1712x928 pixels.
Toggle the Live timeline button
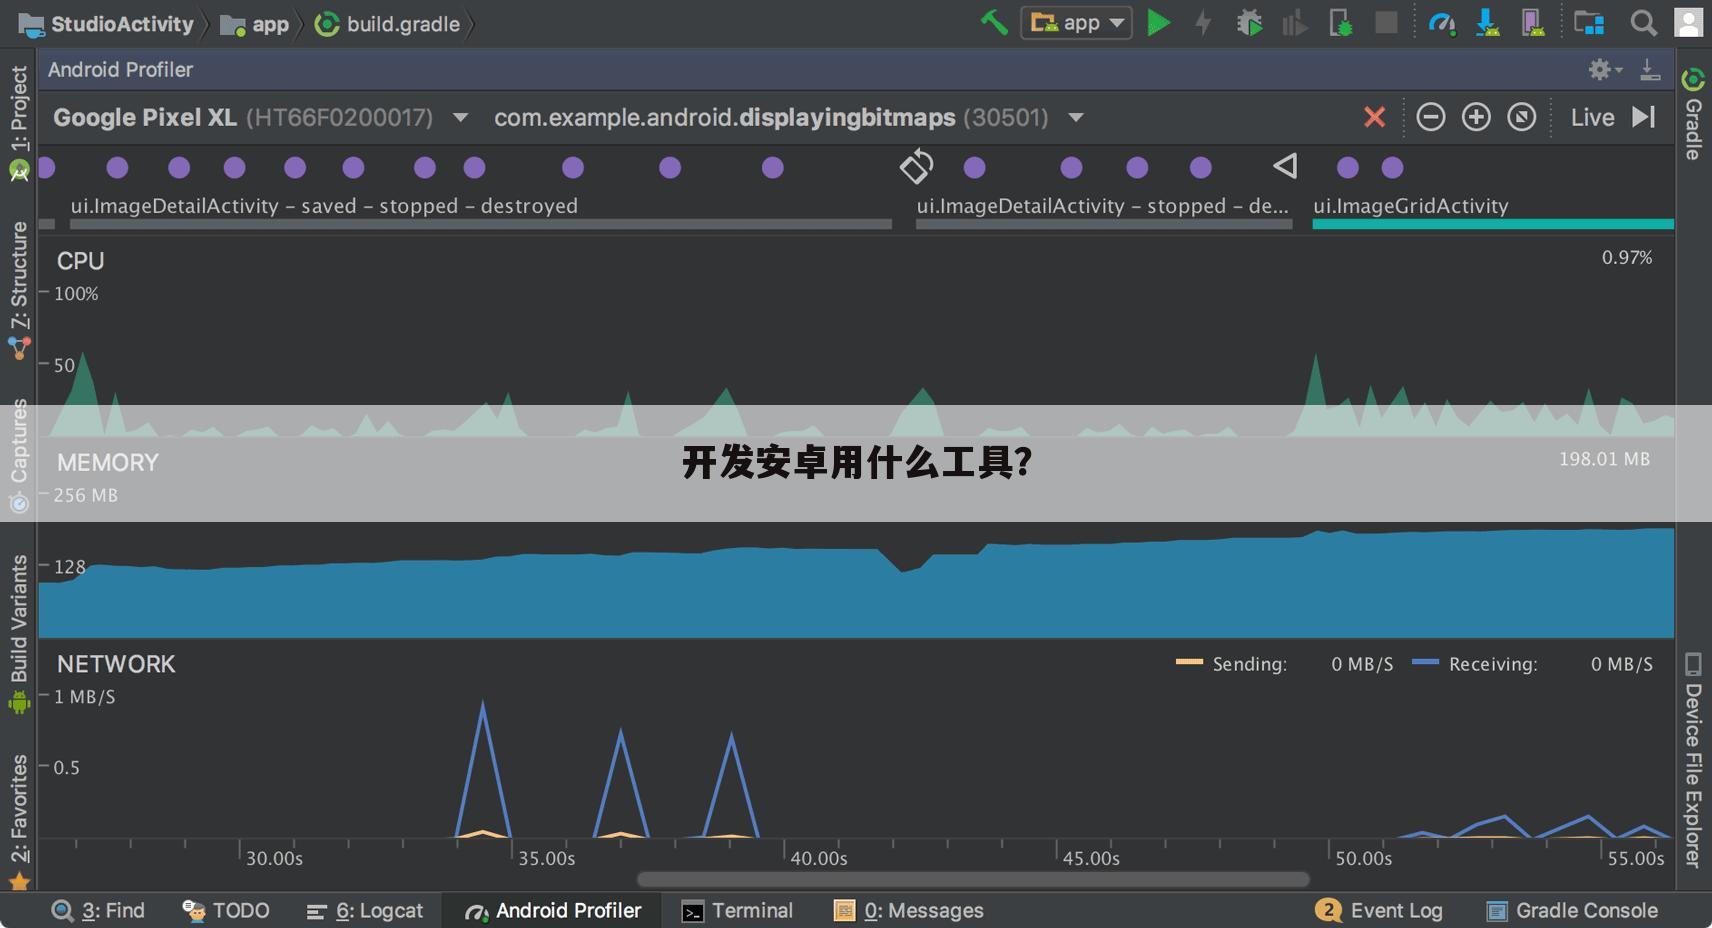[1592, 117]
